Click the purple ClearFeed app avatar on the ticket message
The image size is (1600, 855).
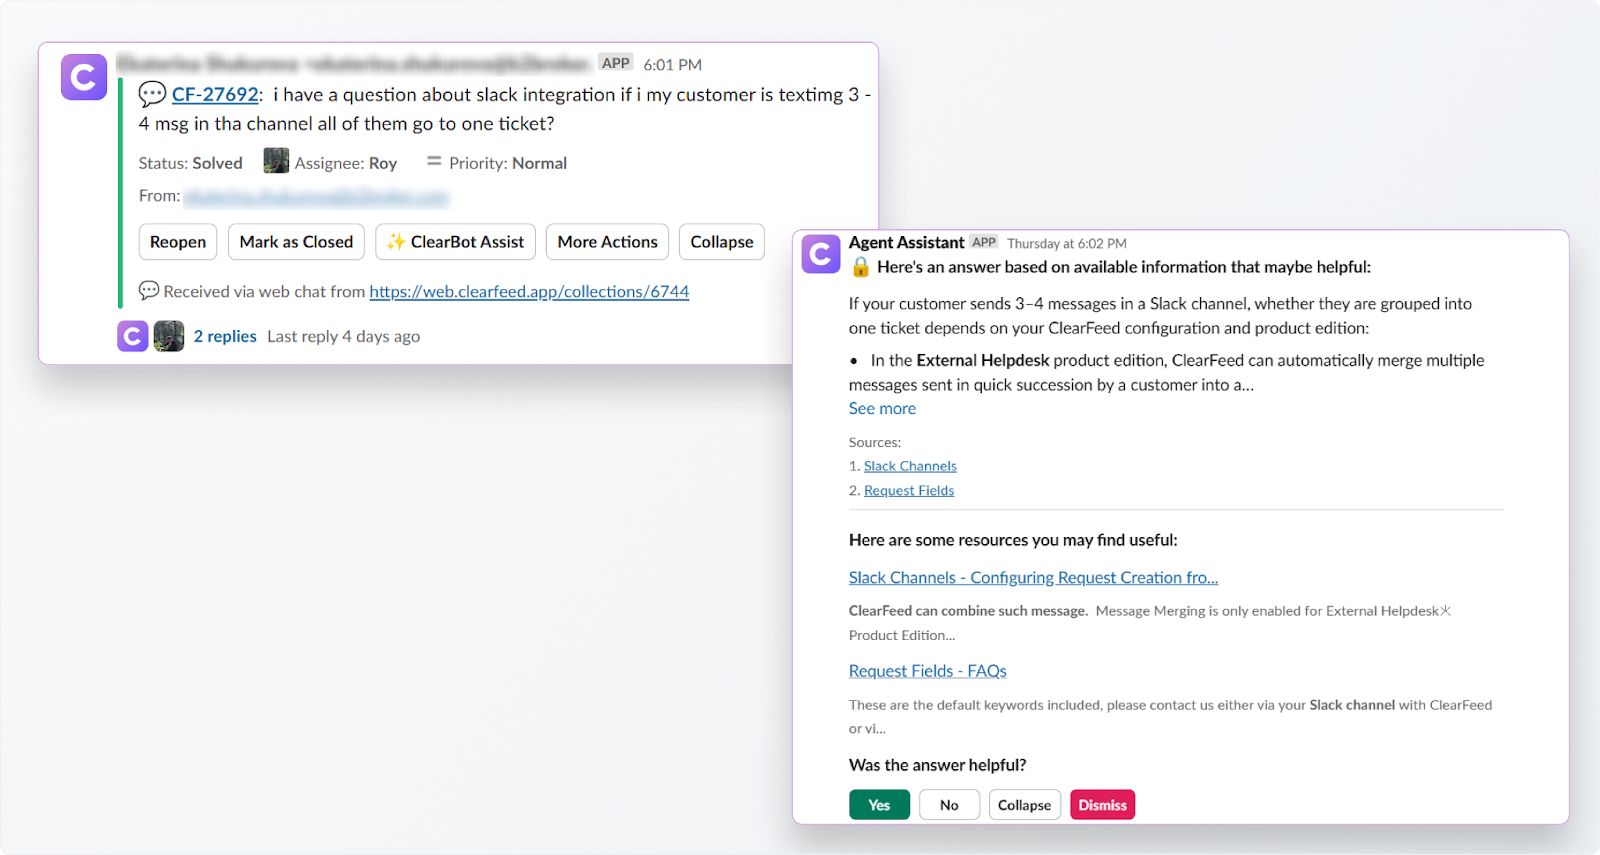pyautogui.click(x=84, y=78)
